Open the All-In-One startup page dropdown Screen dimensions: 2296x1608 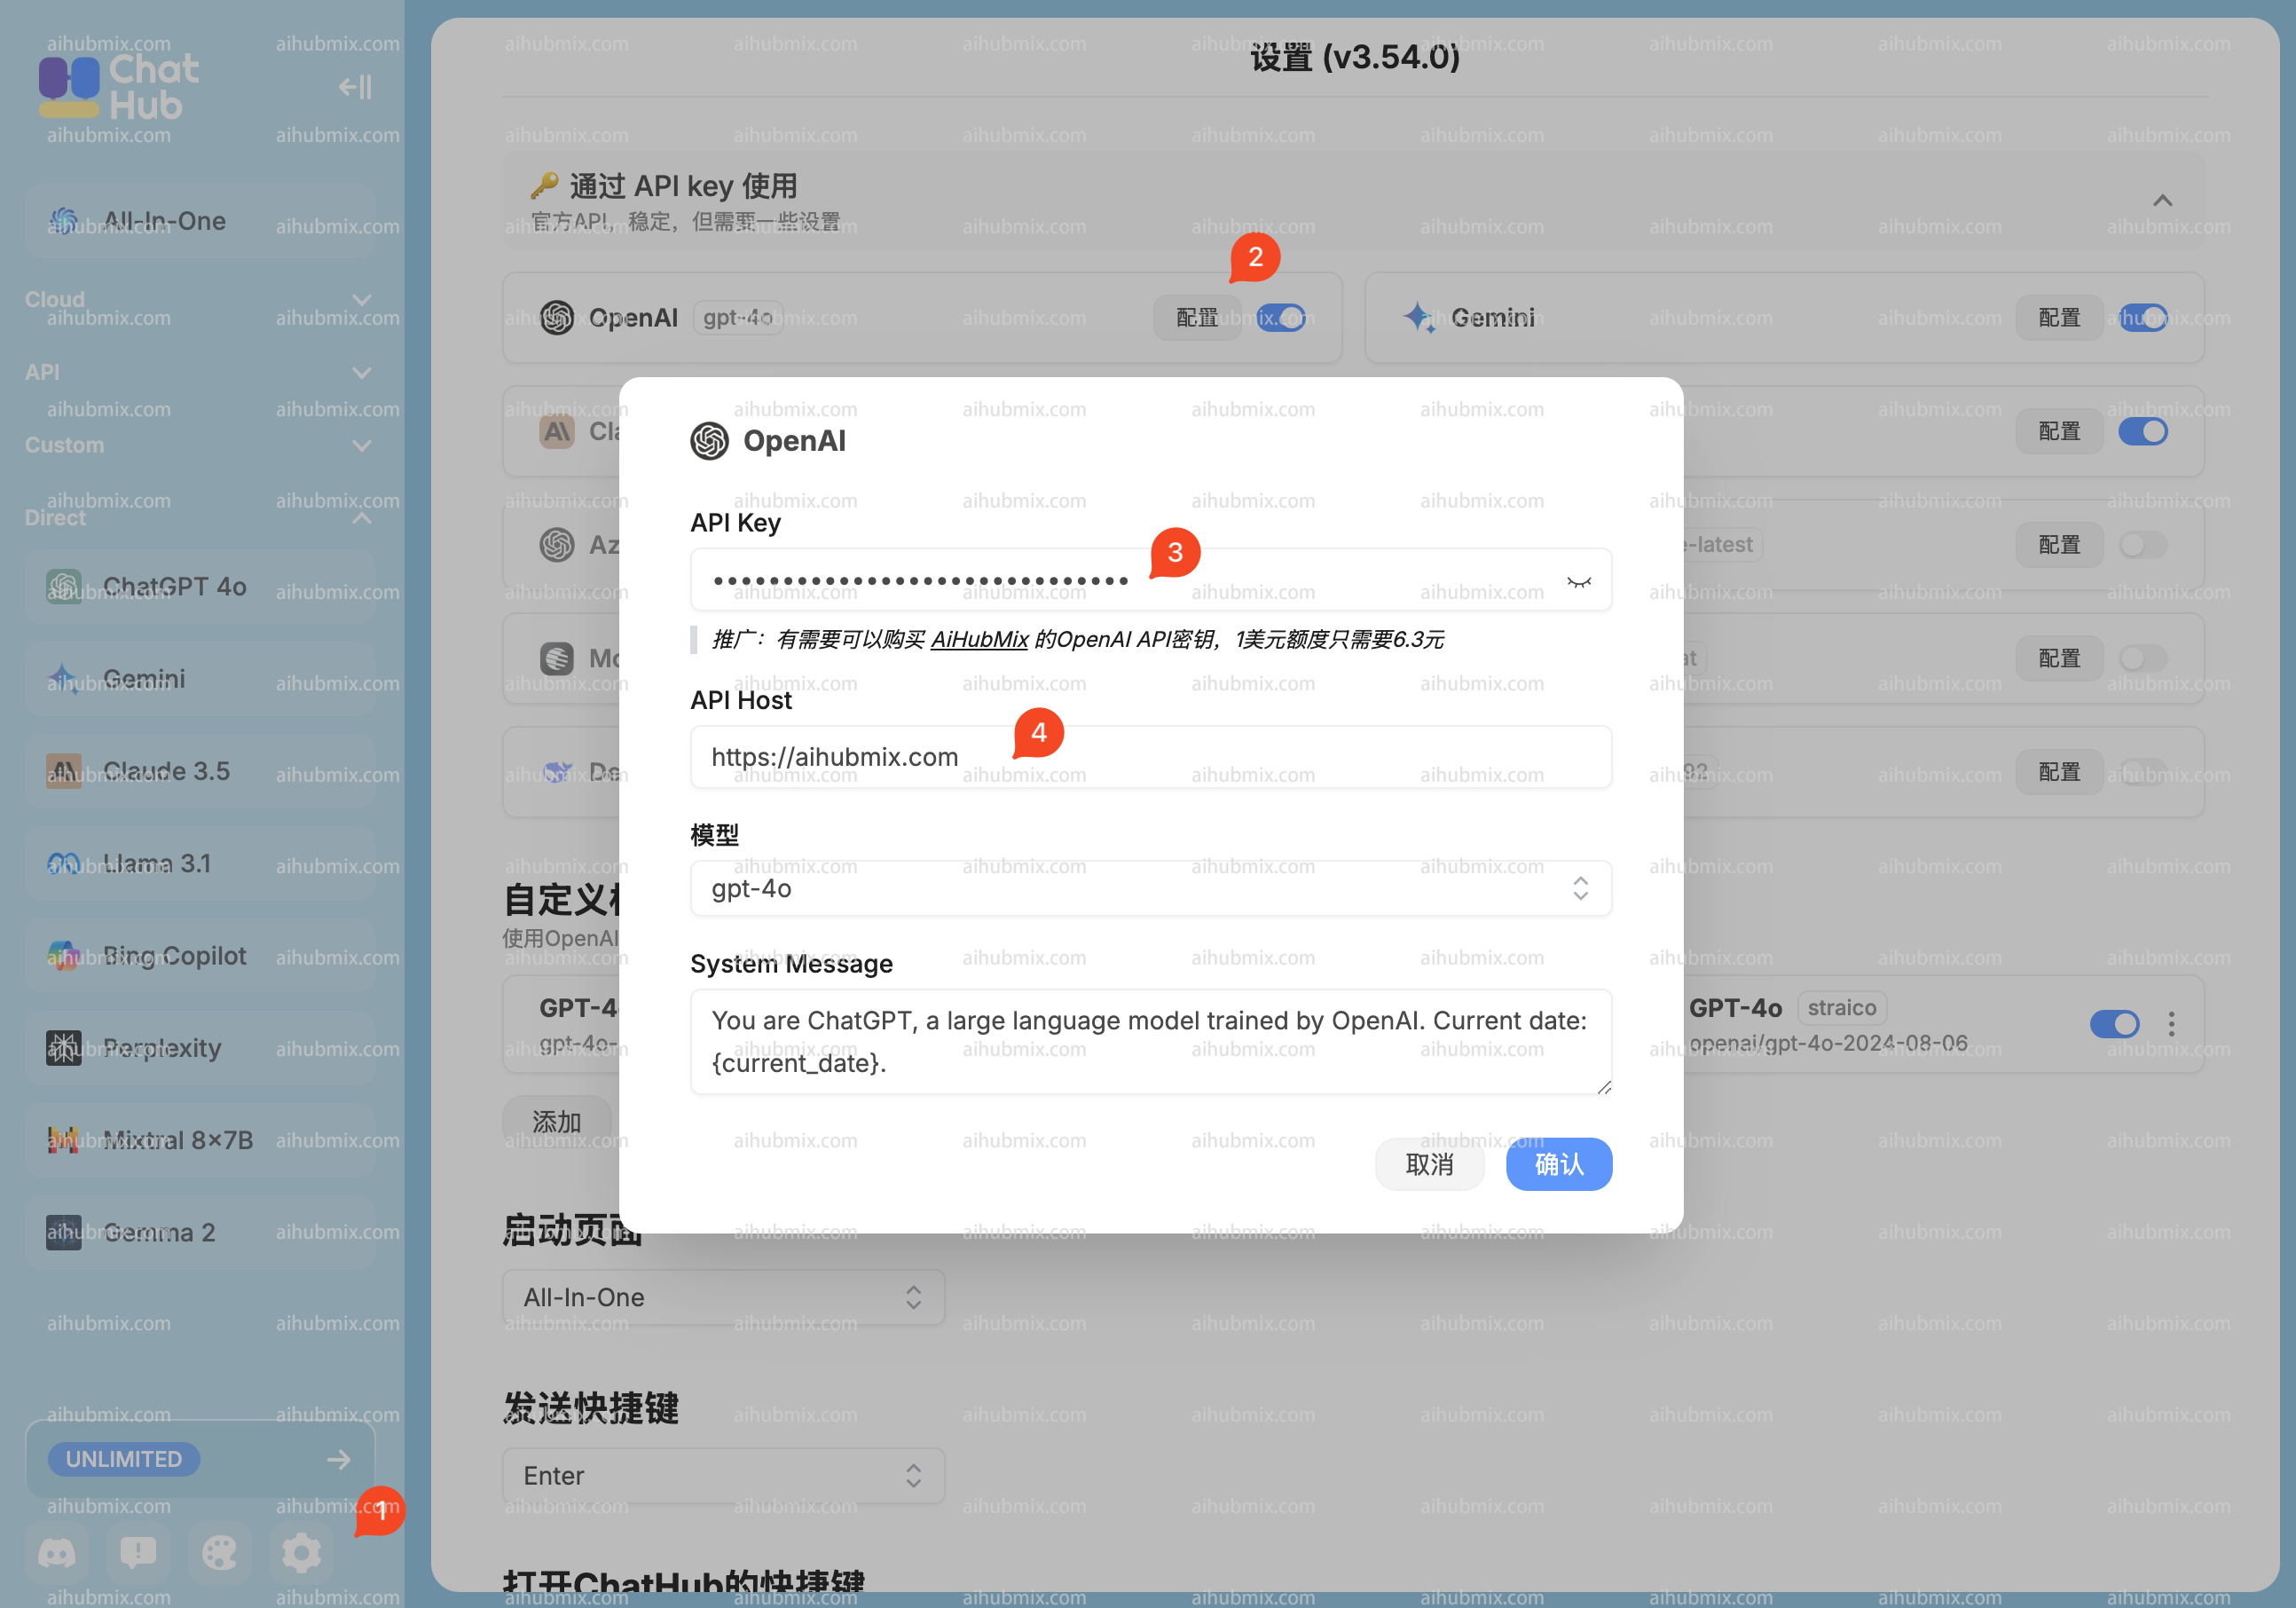[x=722, y=1297]
